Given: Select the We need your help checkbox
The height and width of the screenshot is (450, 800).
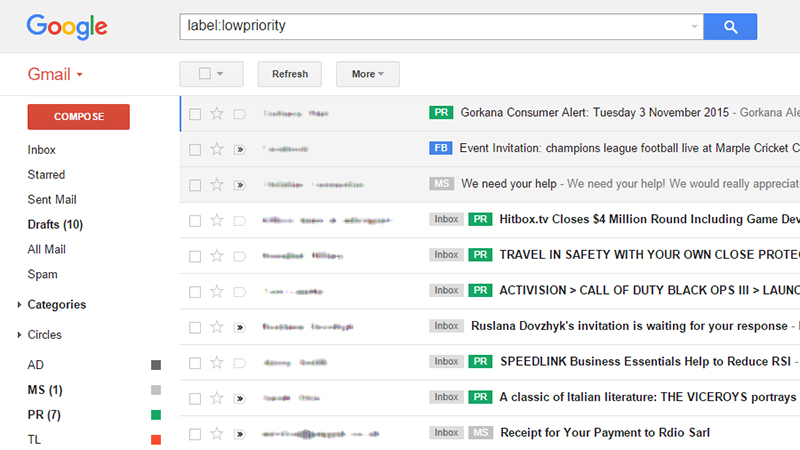Looking at the screenshot, I should tap(195, 185).
